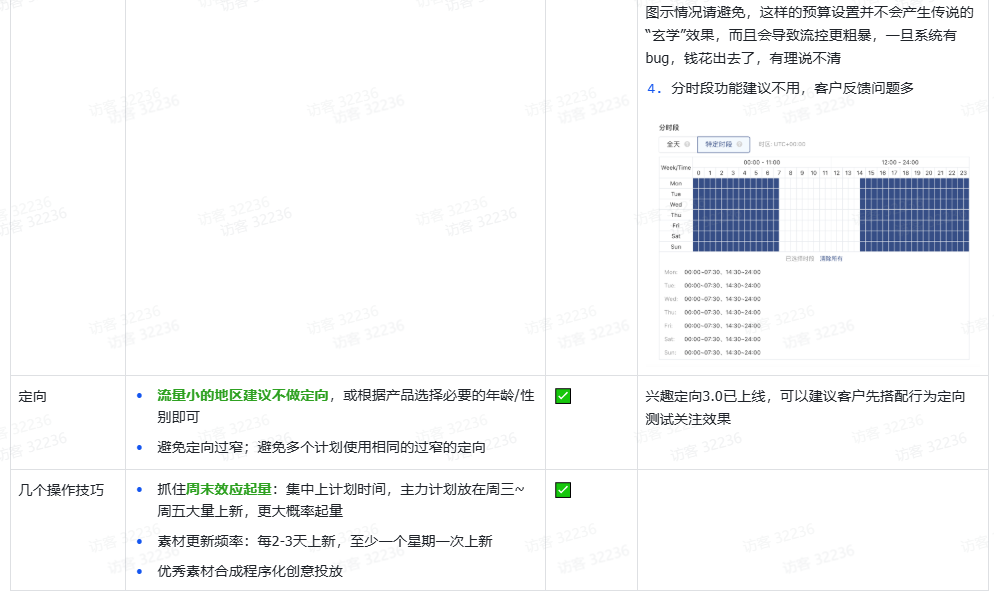This screenshot has height=597, width=994.
Task: Click the Week/Time header cell
Action: [x=675, y=167]
